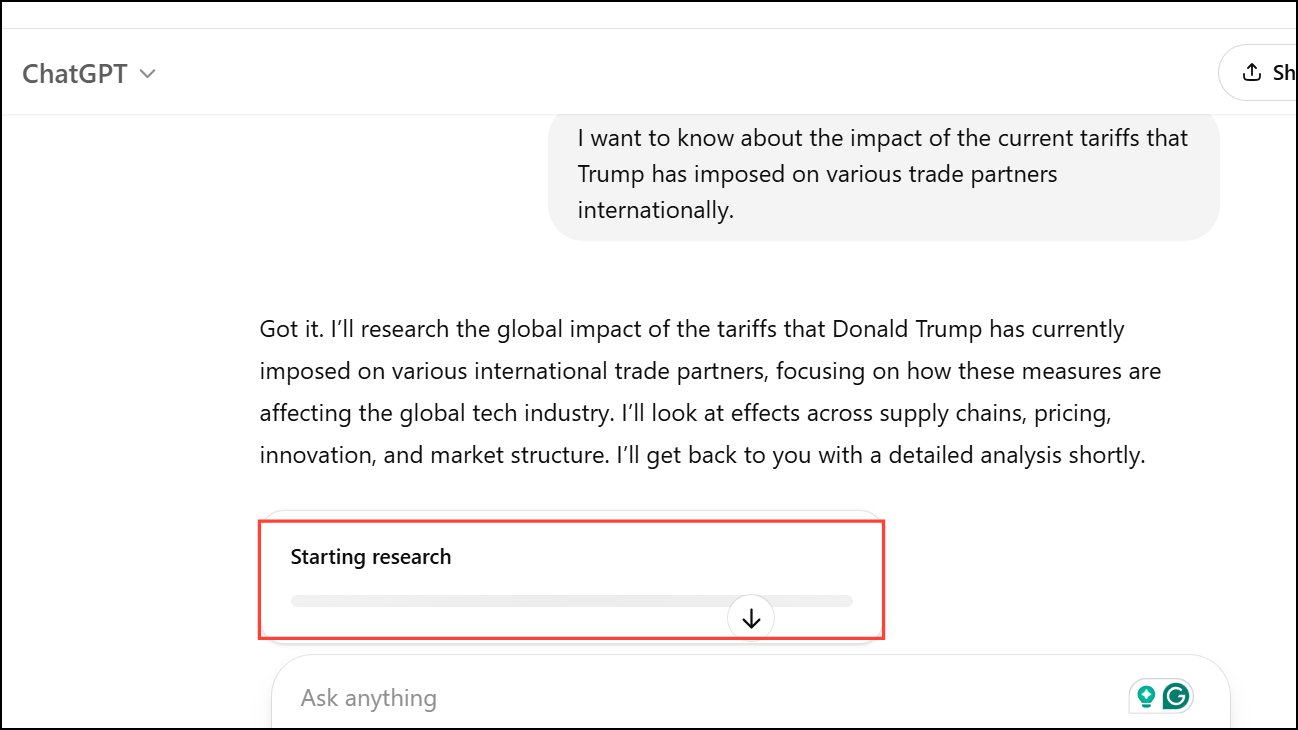Open the green Grammarly G icon
This screenshot has height=730, width=1298.
[1177, 696]
